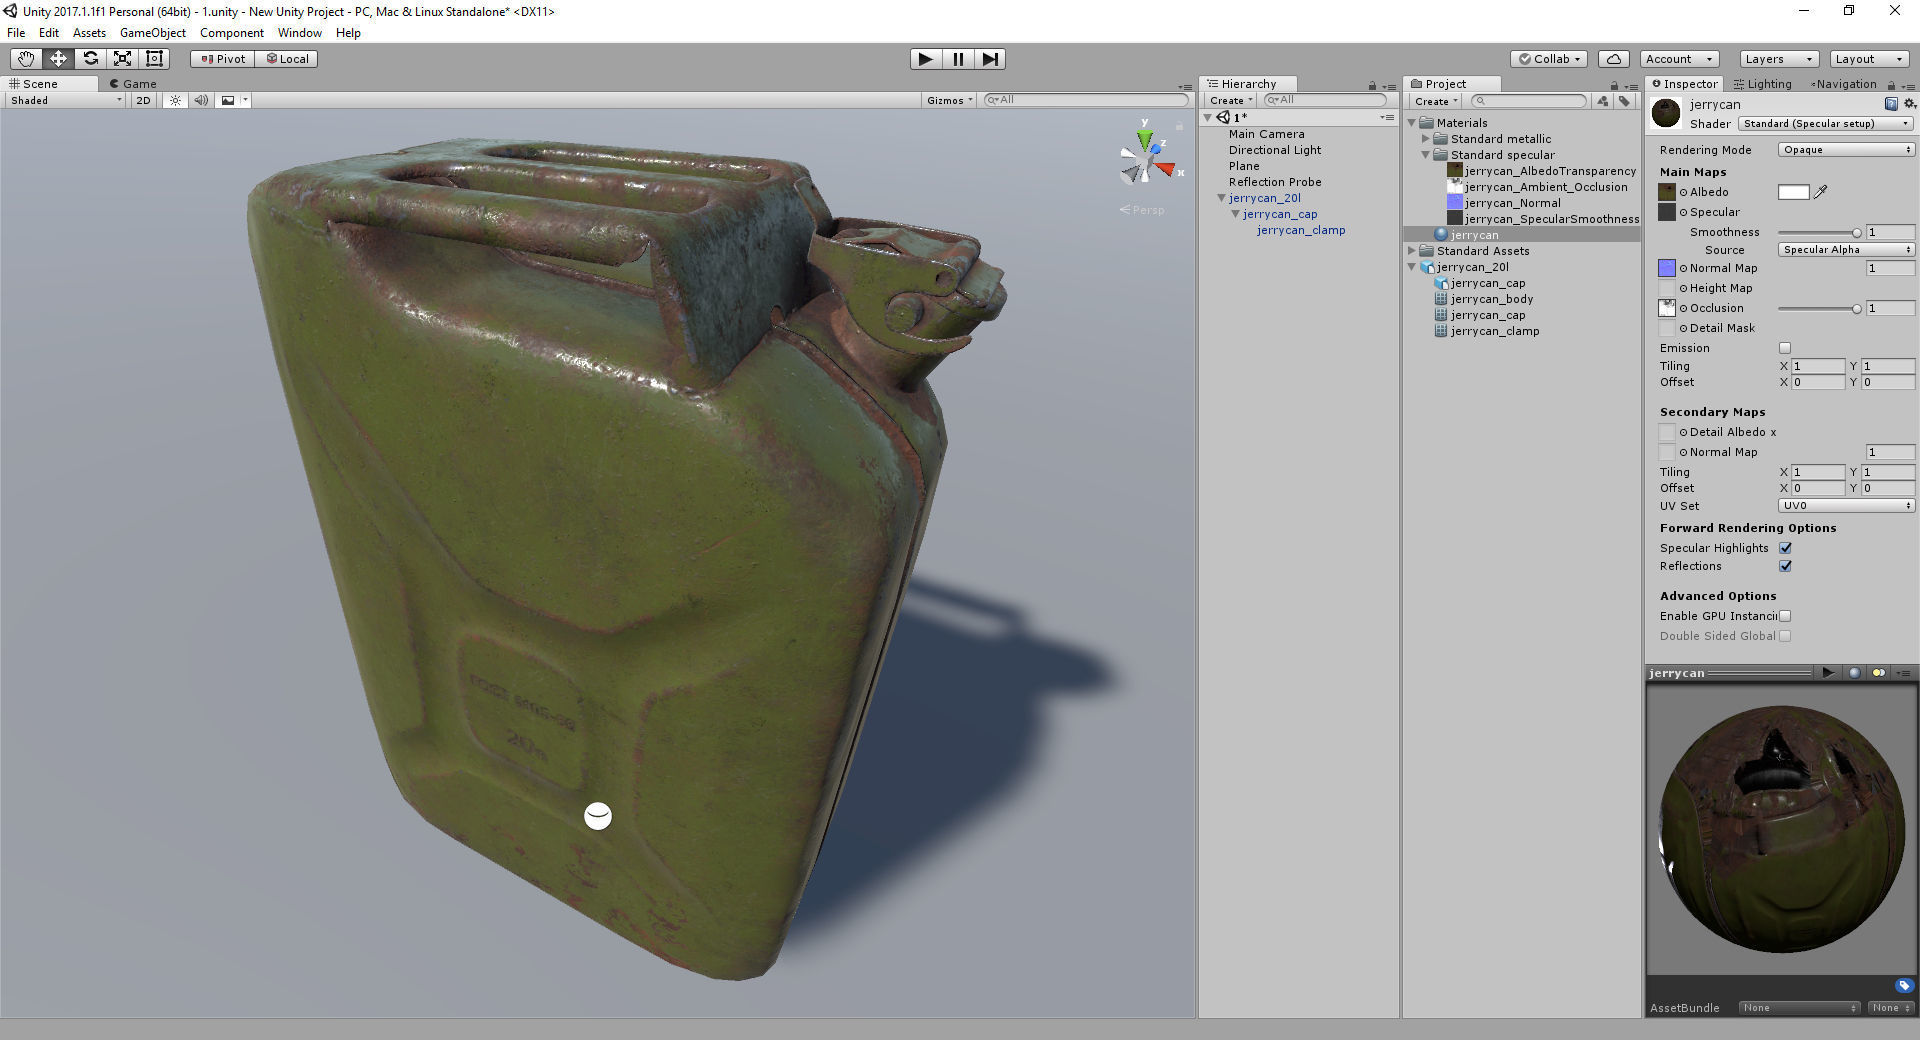This screenshot has width=1920, height=1040.
Task: Play the material preview animation
Action: (x=1828, y=673)
